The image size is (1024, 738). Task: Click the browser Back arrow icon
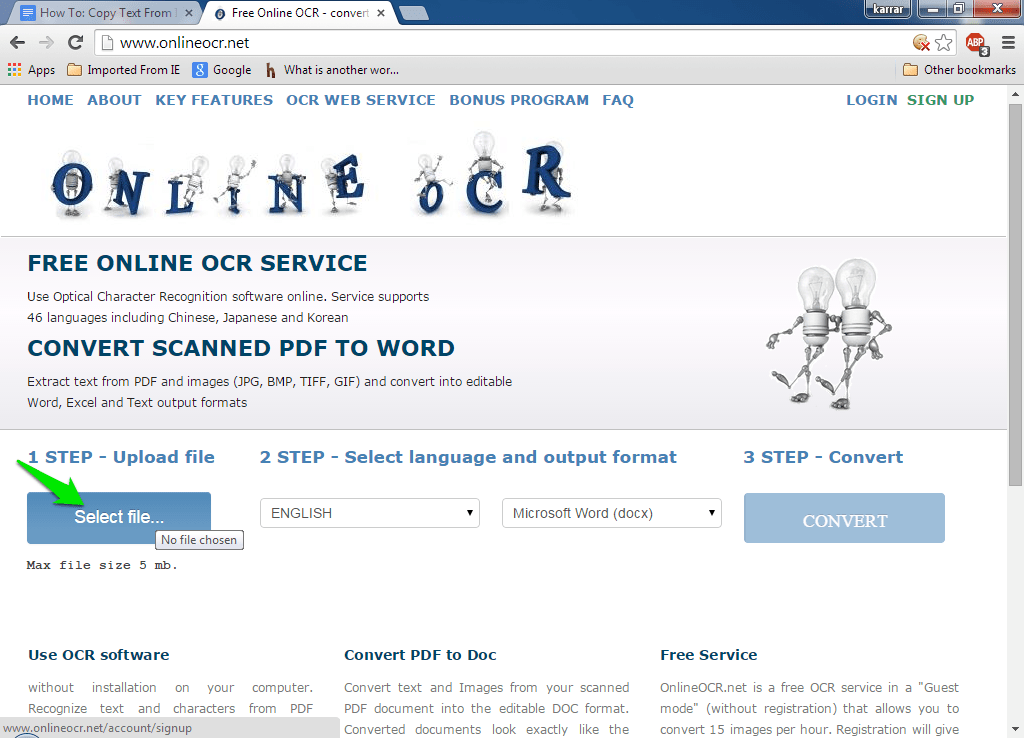point(17,42)
